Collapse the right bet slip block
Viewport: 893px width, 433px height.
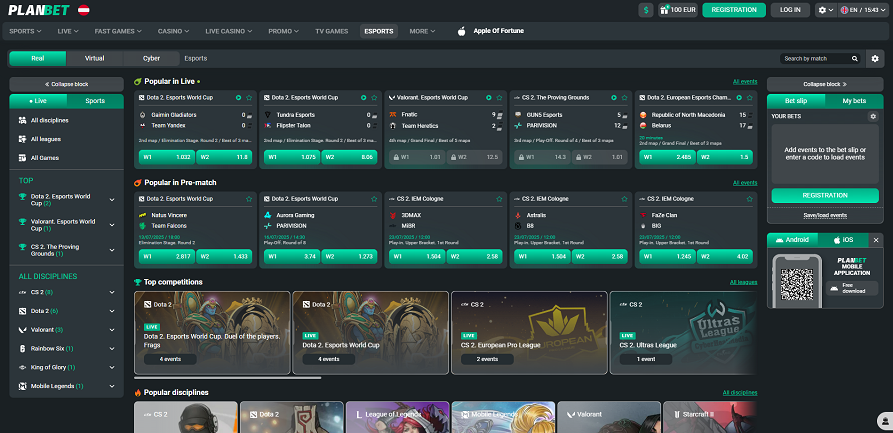[825, 84]
